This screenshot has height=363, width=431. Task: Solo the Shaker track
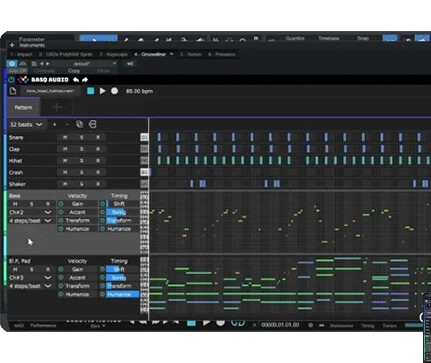[81, 184]
